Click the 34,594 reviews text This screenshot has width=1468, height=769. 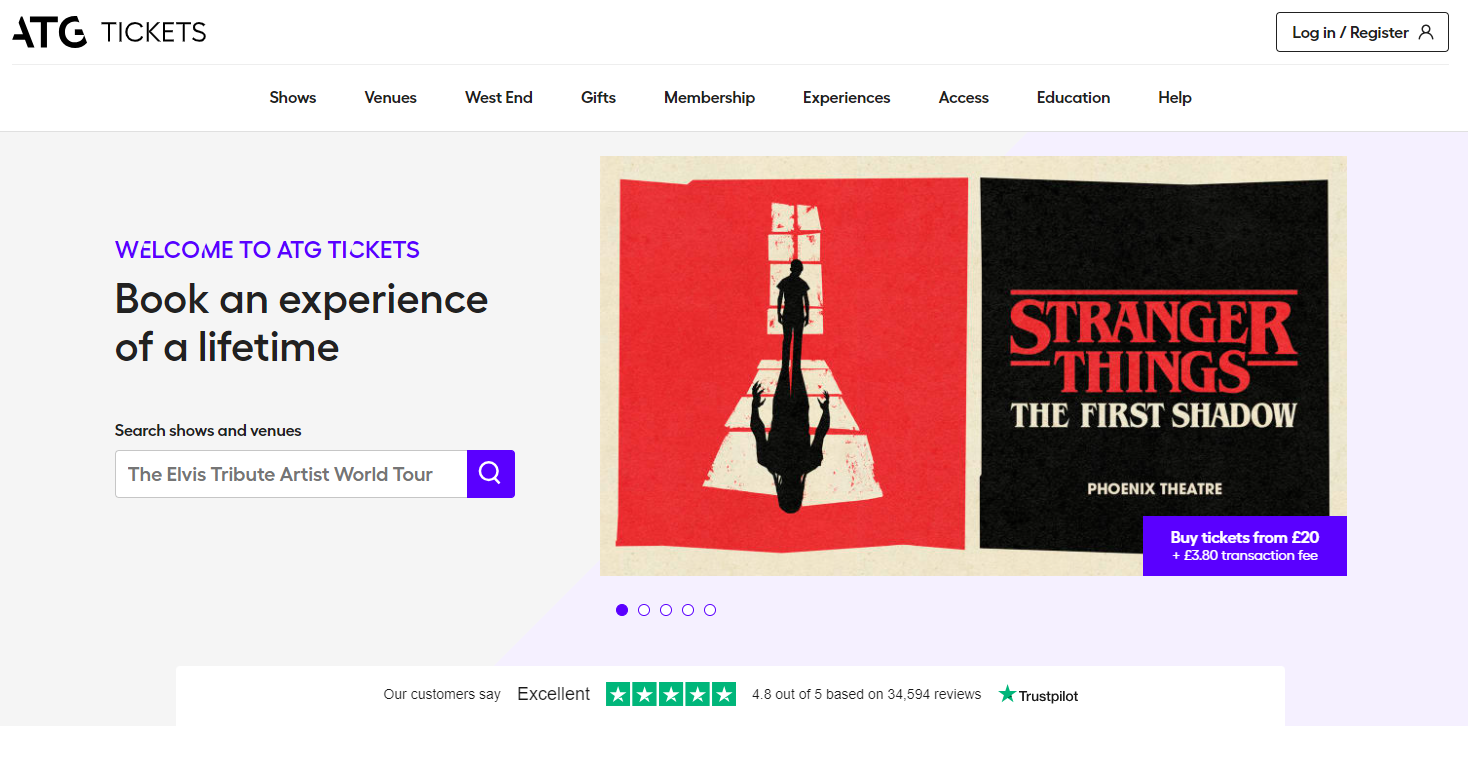pos(866,694)
